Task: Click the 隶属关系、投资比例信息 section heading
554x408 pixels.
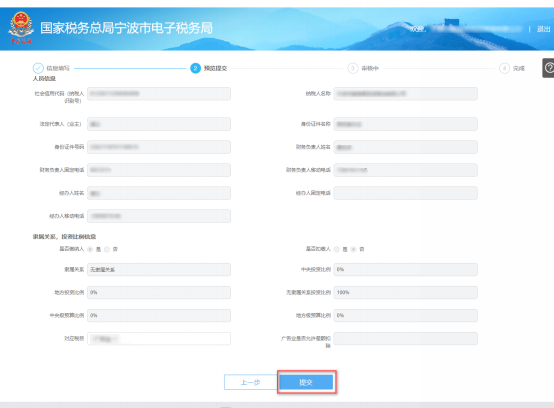Action: click(64, 236)
